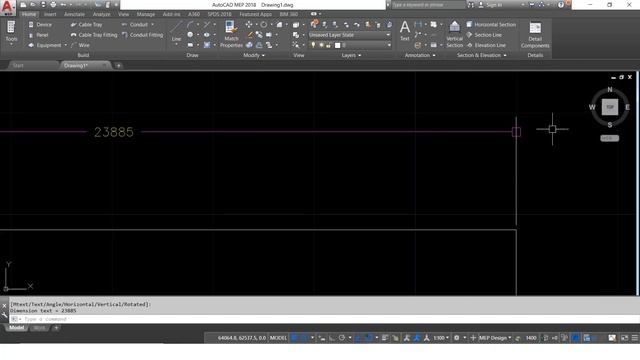
Task: Open the Analyze ribbon tab
Action: [101, 14]
